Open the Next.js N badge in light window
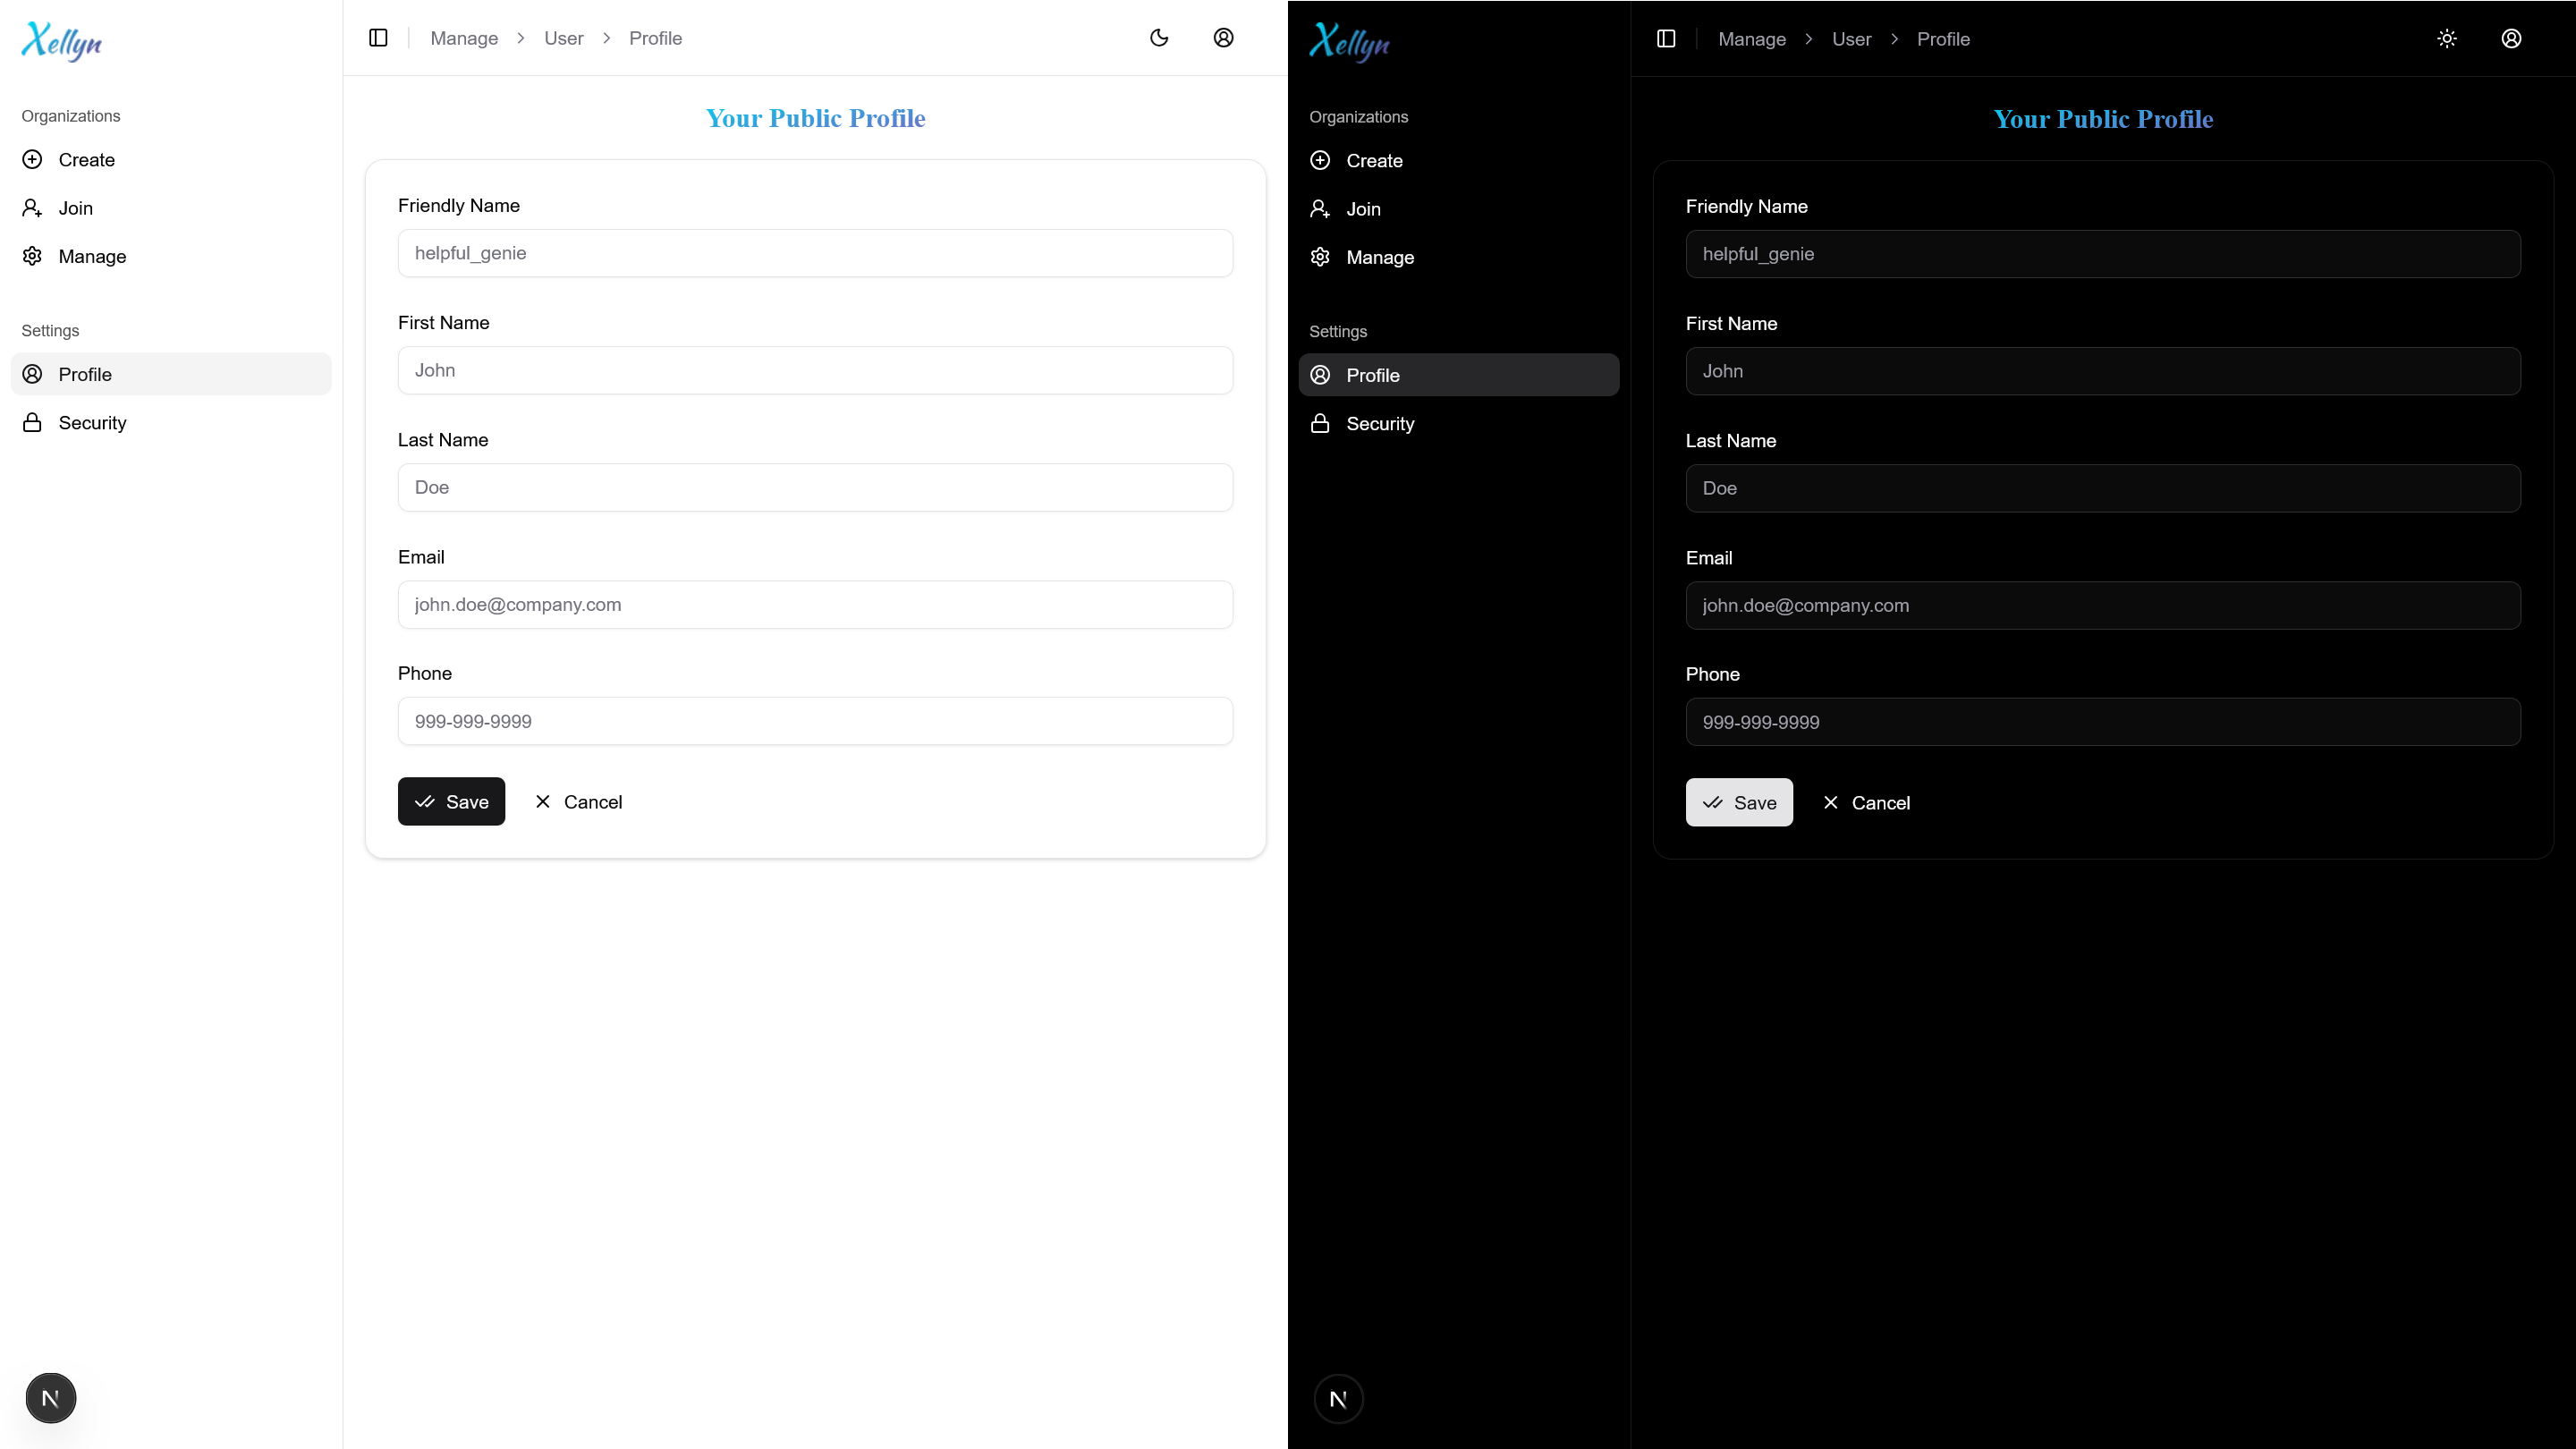The width and height of the screenshot is (2576, 1449). coord(51,1398)
